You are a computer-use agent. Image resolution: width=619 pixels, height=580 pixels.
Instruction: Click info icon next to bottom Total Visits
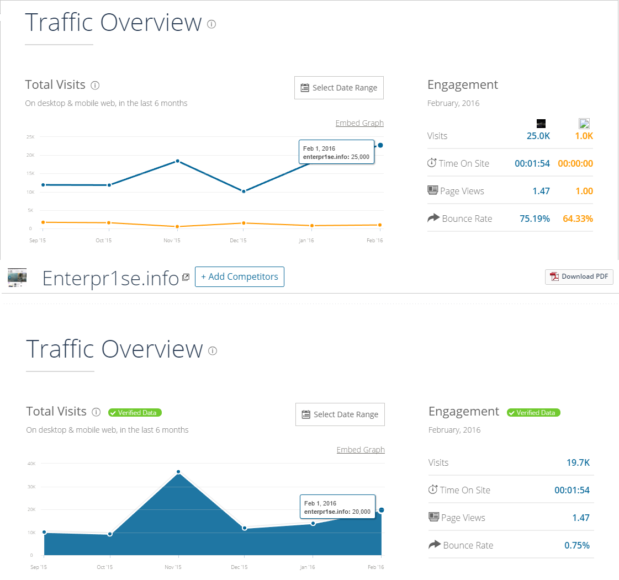96,412
